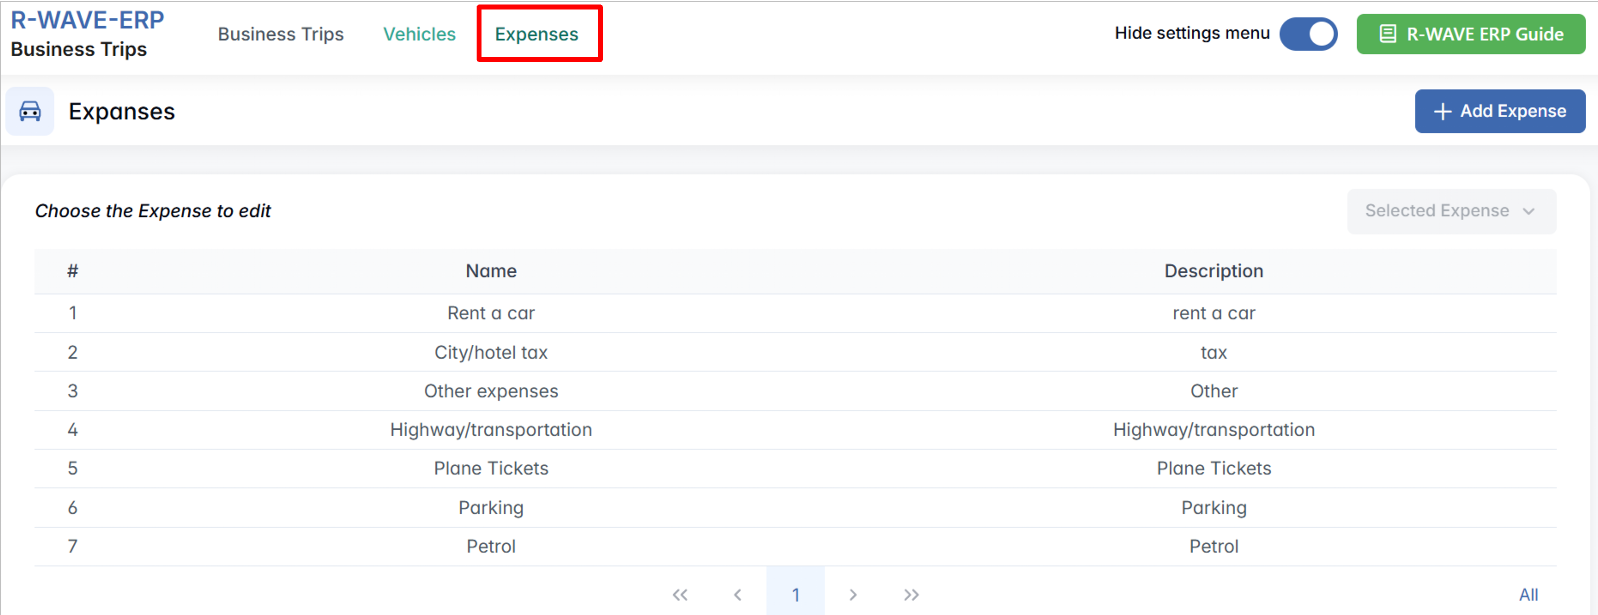Go to first page with double-left arrows
The height and width of the screenshot is (615, 1598).
click(x=680, y=594)
